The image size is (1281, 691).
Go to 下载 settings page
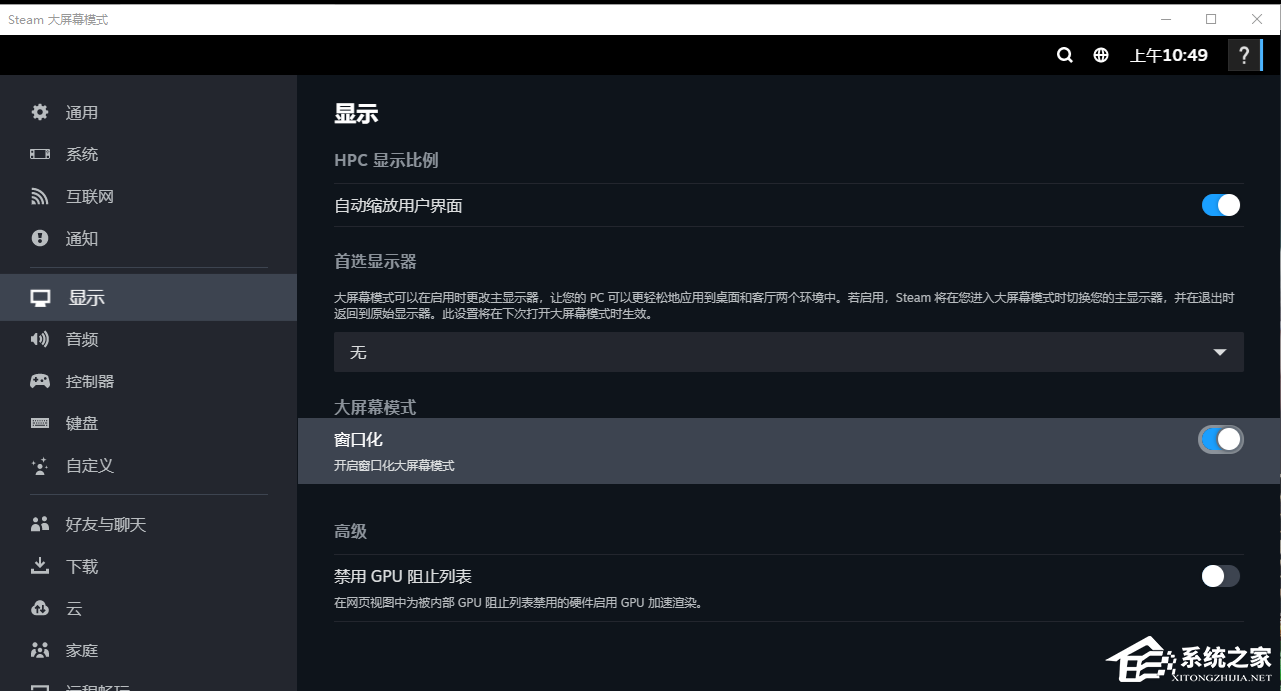148,566
